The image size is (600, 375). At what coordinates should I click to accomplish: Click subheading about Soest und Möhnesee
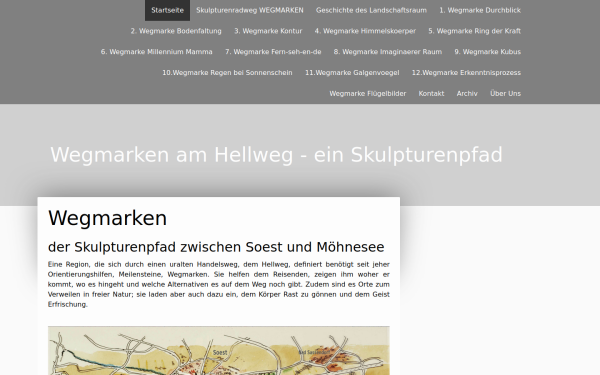[x=216, y=247]
